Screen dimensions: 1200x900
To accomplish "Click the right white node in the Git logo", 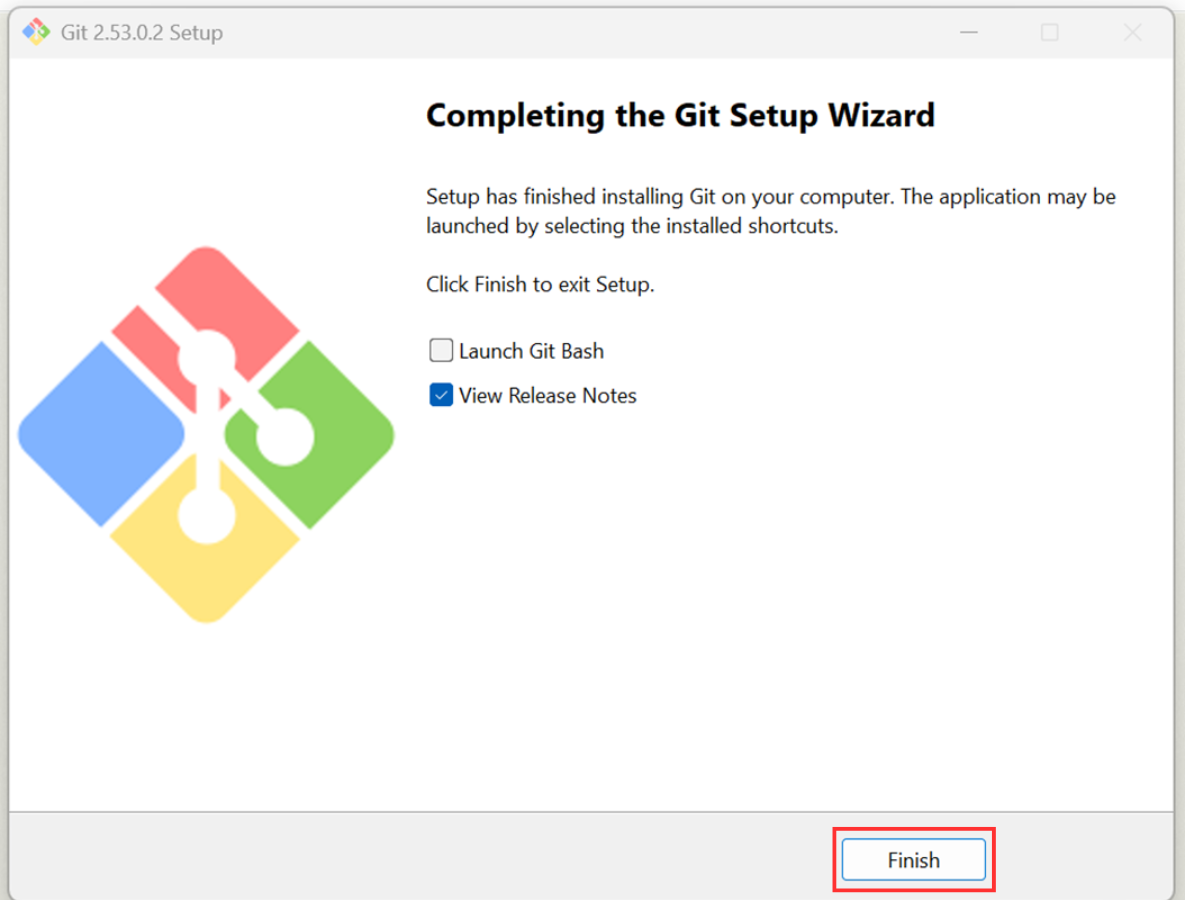I will coord(285,437).
